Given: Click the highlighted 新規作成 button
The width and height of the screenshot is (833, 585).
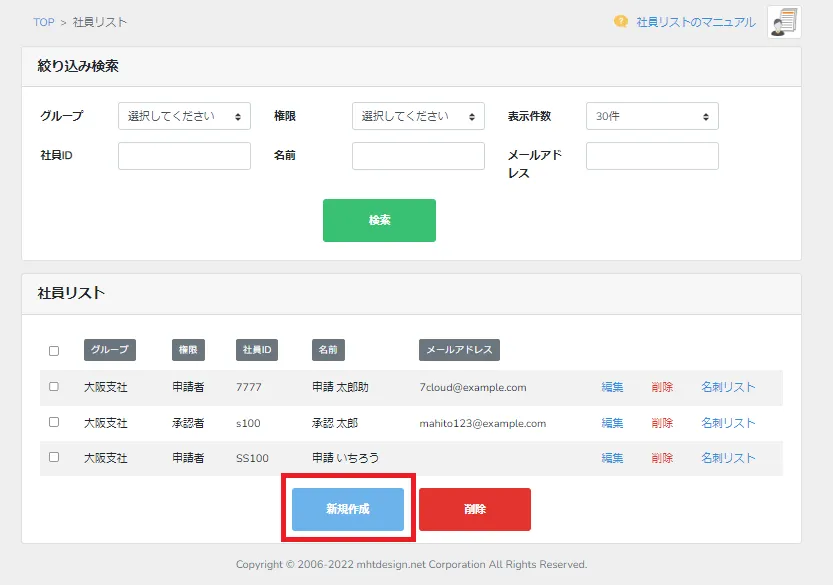Looking at the screenshot, I should (348, 509).
